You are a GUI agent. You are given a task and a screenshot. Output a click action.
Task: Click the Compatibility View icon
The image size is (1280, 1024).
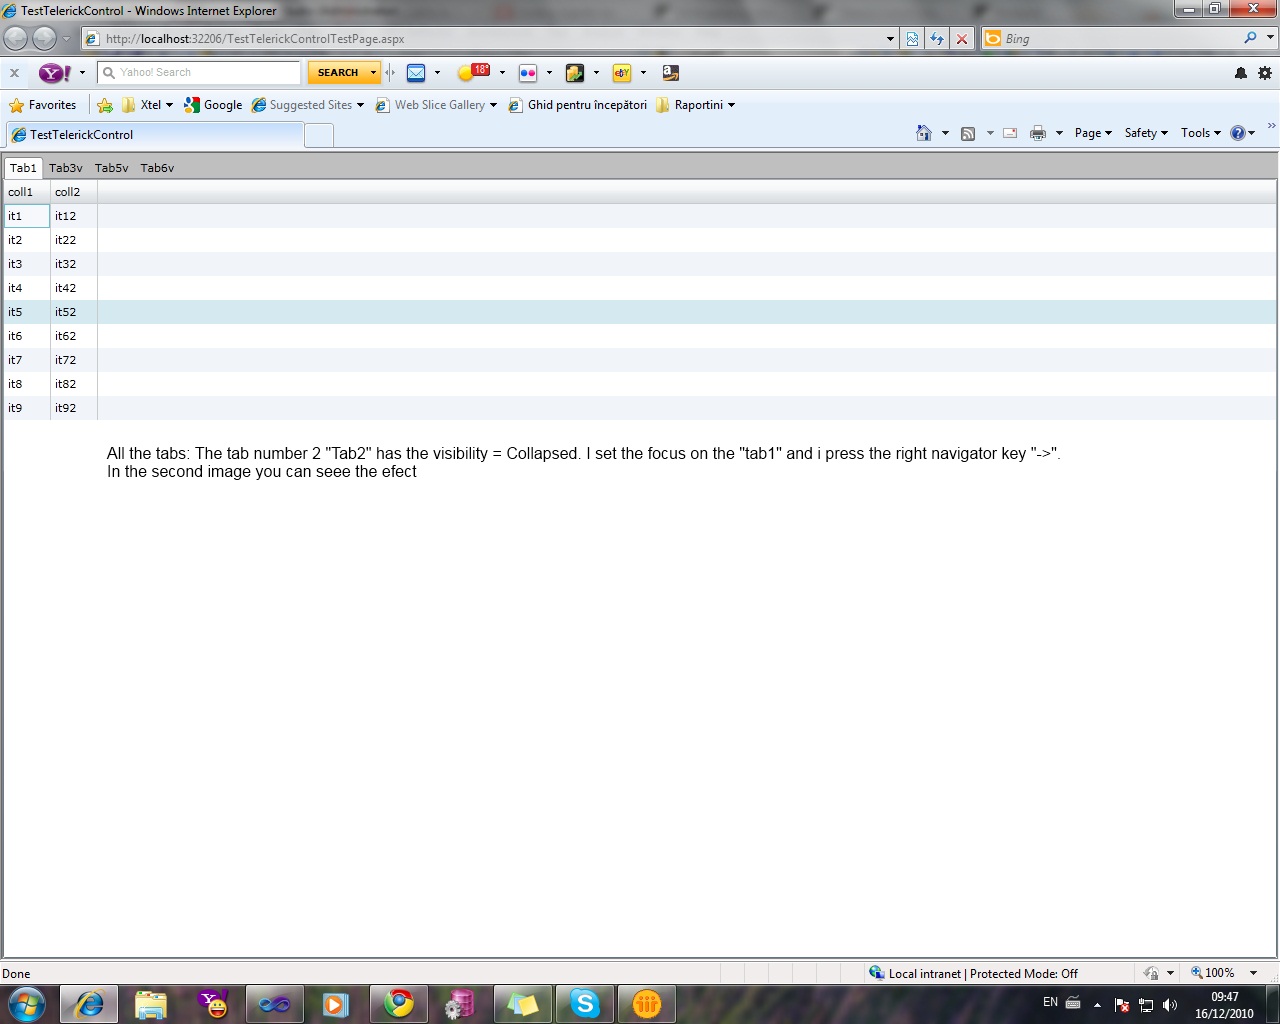tap(912, 38)
